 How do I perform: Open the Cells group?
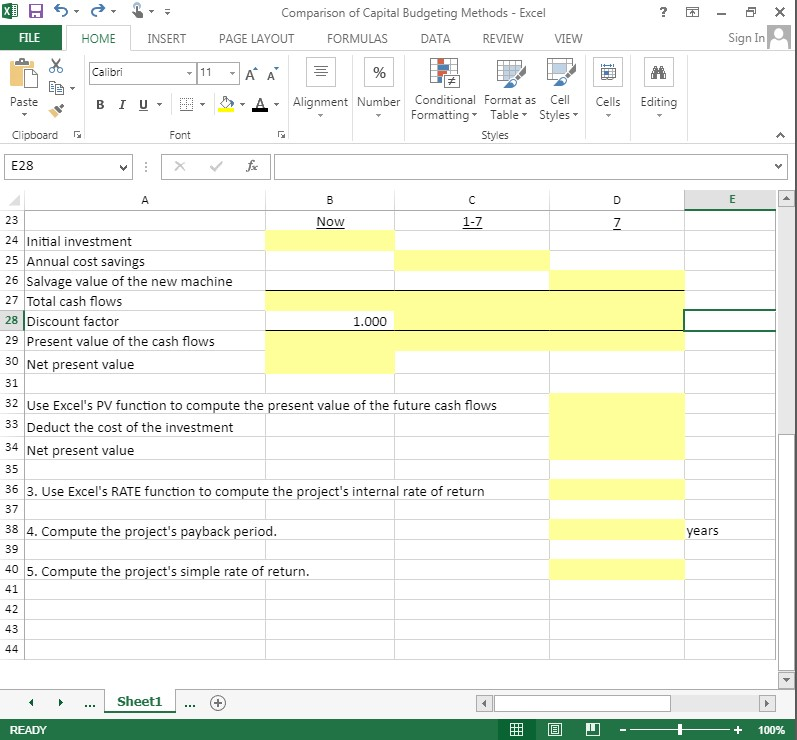pos(608,88)
